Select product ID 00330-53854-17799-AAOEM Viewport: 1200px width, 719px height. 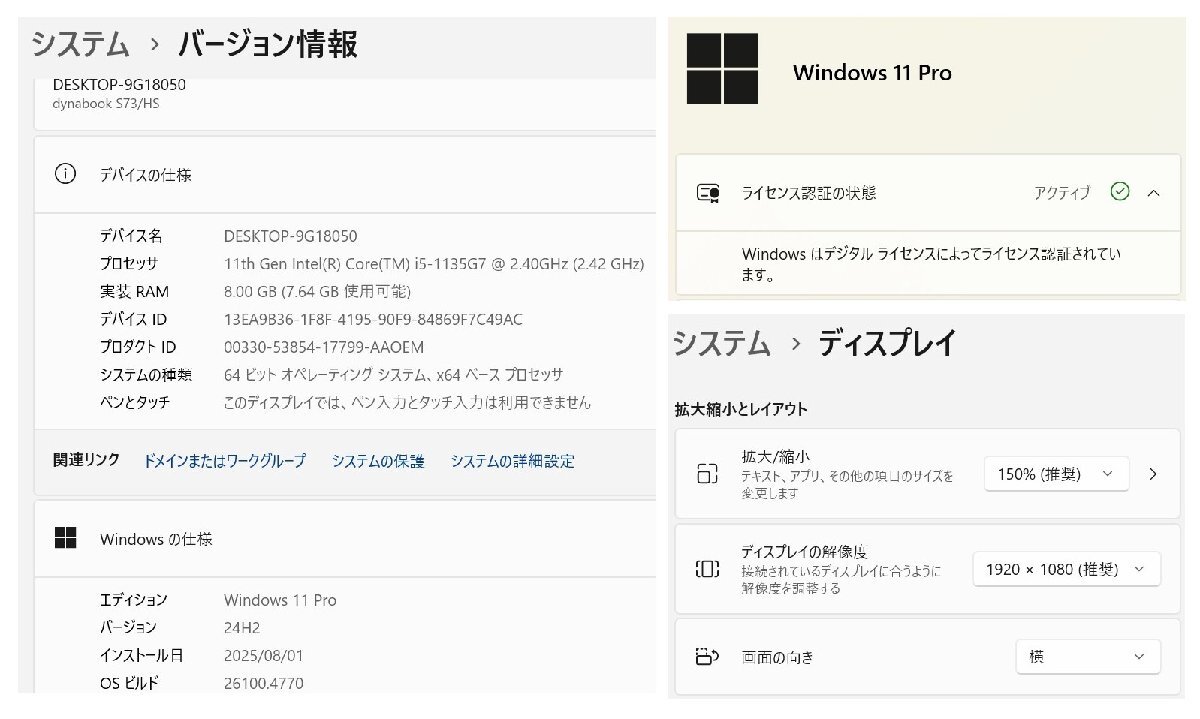[324, 347]
